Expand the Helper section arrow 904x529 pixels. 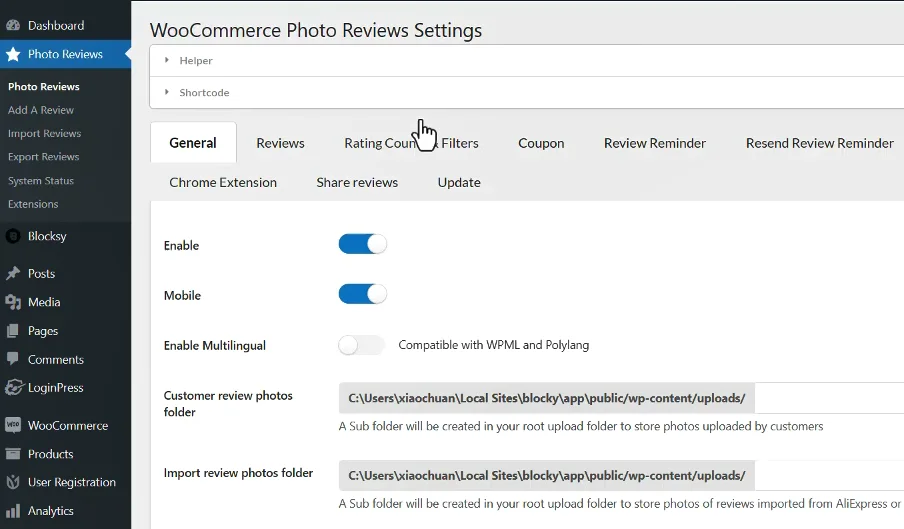pos(167,60)
